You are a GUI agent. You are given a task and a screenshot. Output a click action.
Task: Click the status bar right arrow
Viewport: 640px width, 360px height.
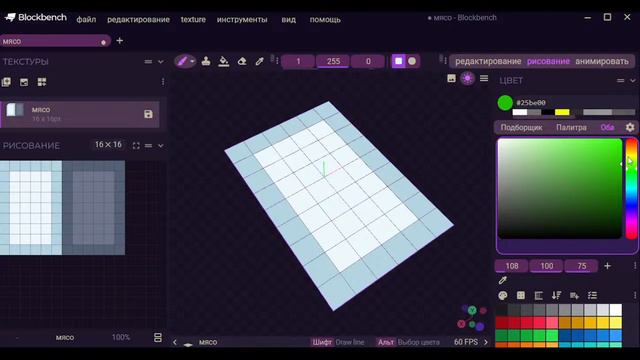486,342
